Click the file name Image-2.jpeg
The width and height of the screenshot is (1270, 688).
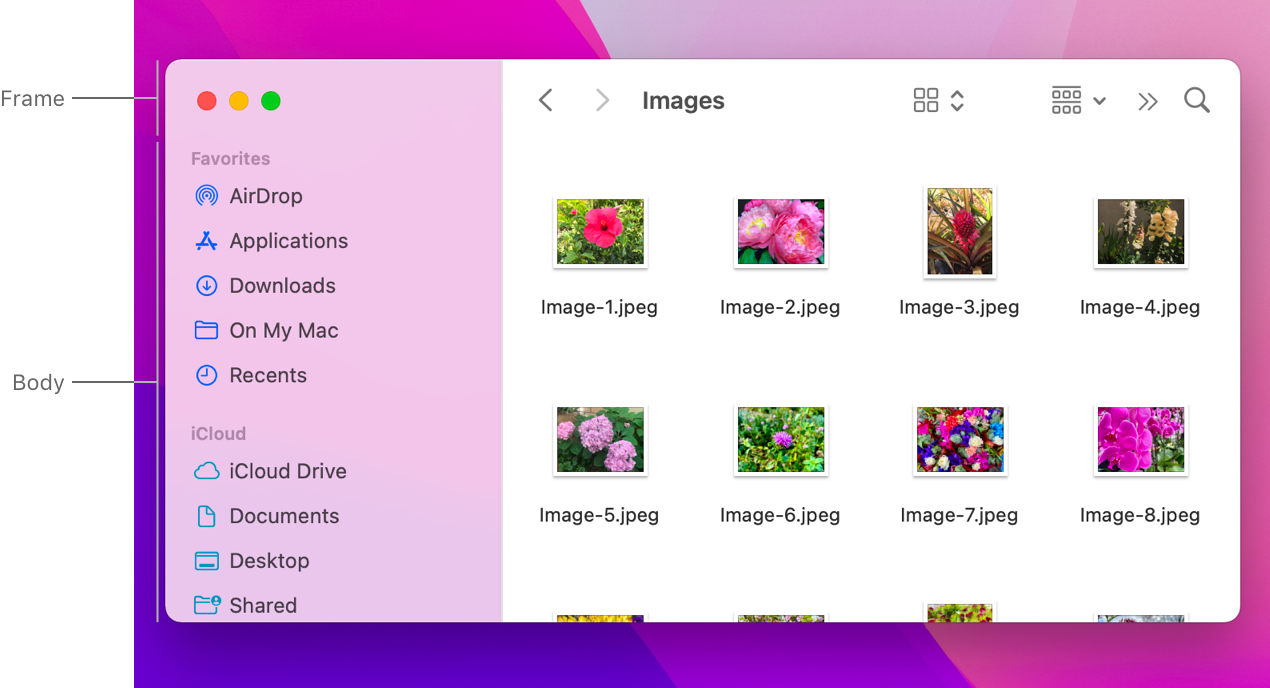(780, 307)
